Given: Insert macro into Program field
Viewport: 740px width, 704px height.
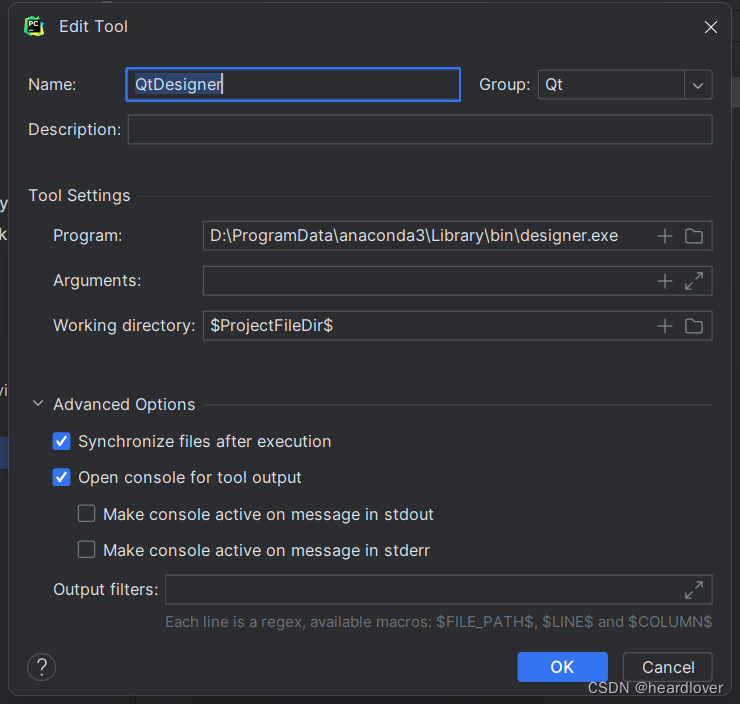Looking at the screenshot, I should coord(664,236).
